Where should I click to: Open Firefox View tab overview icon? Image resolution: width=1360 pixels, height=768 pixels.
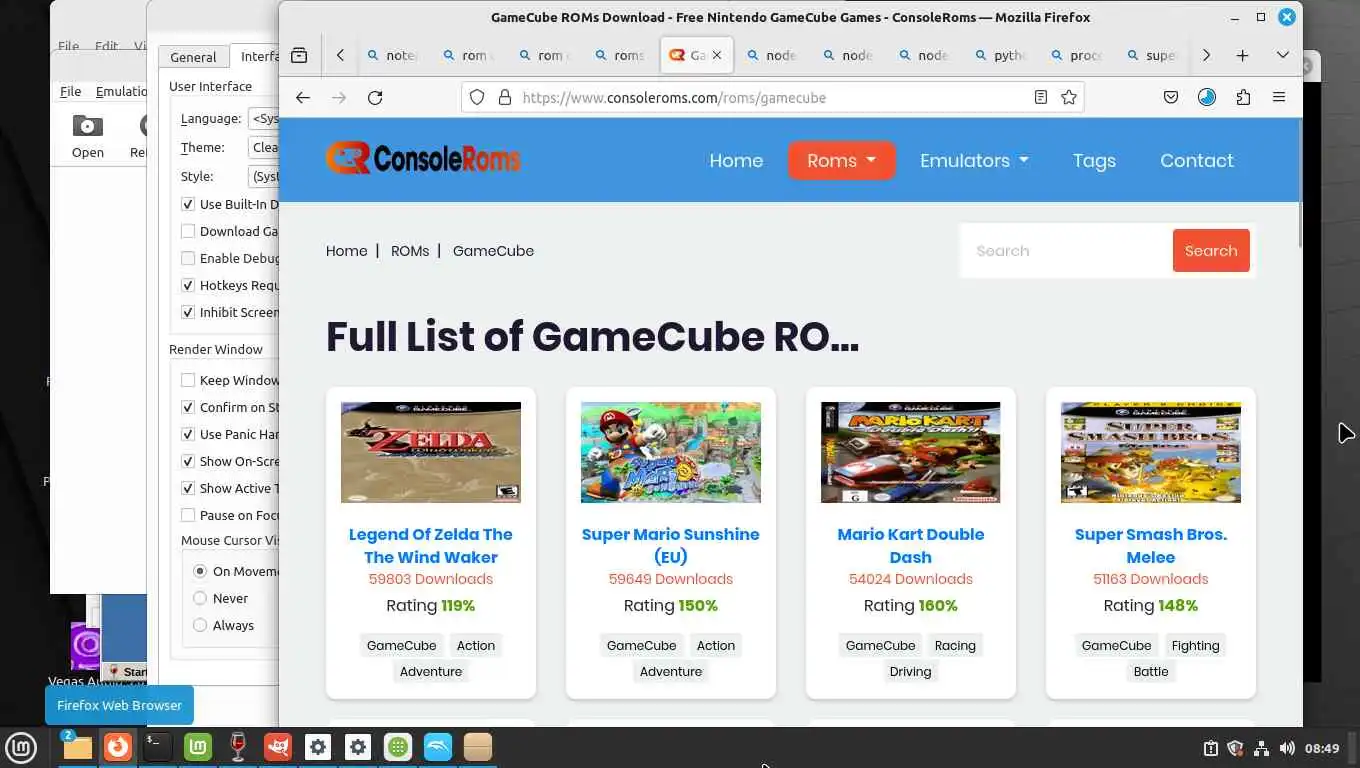[299, 55]
